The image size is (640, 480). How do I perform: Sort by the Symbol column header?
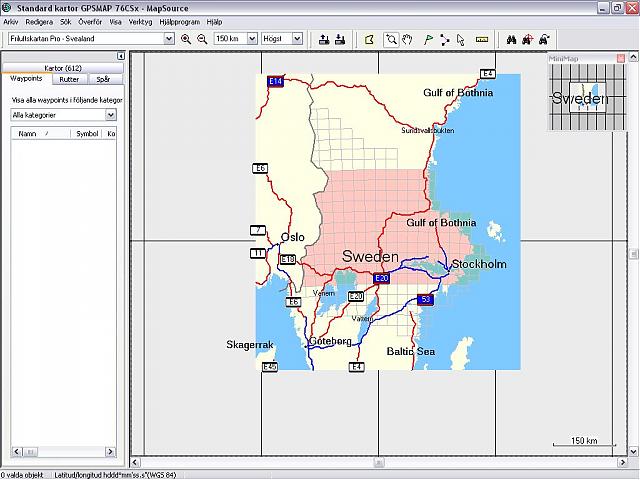click(87, 133)
